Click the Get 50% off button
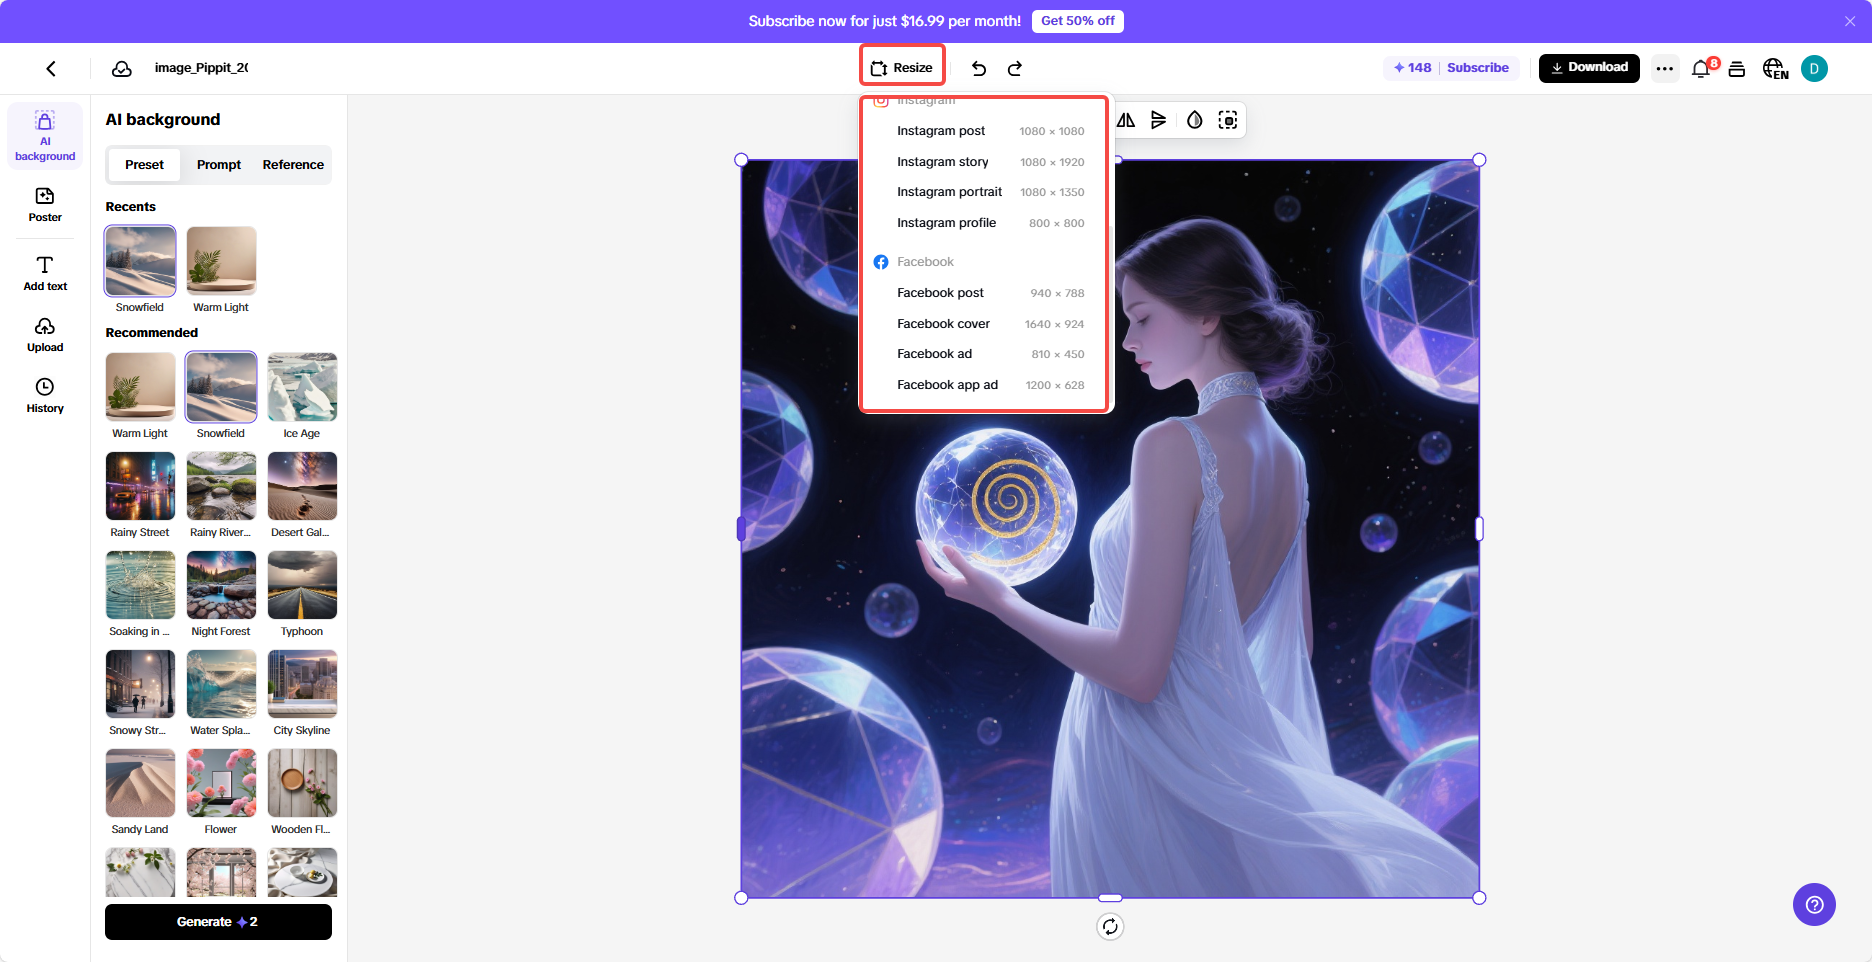The height and width of the screenshot is (962, 1872). (x=1077, y=20)
